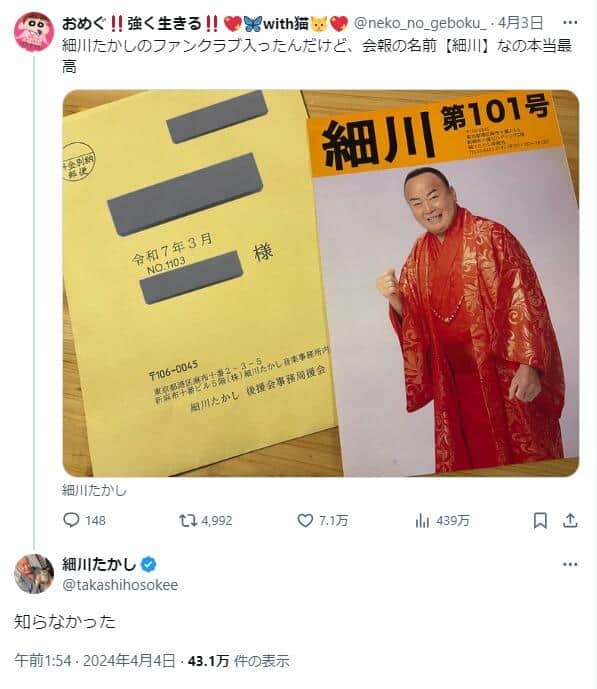Viewport: 597px width, 689px height.
Task: Open more options on 細川たかし reply
Action: click(x=570, y=564)
